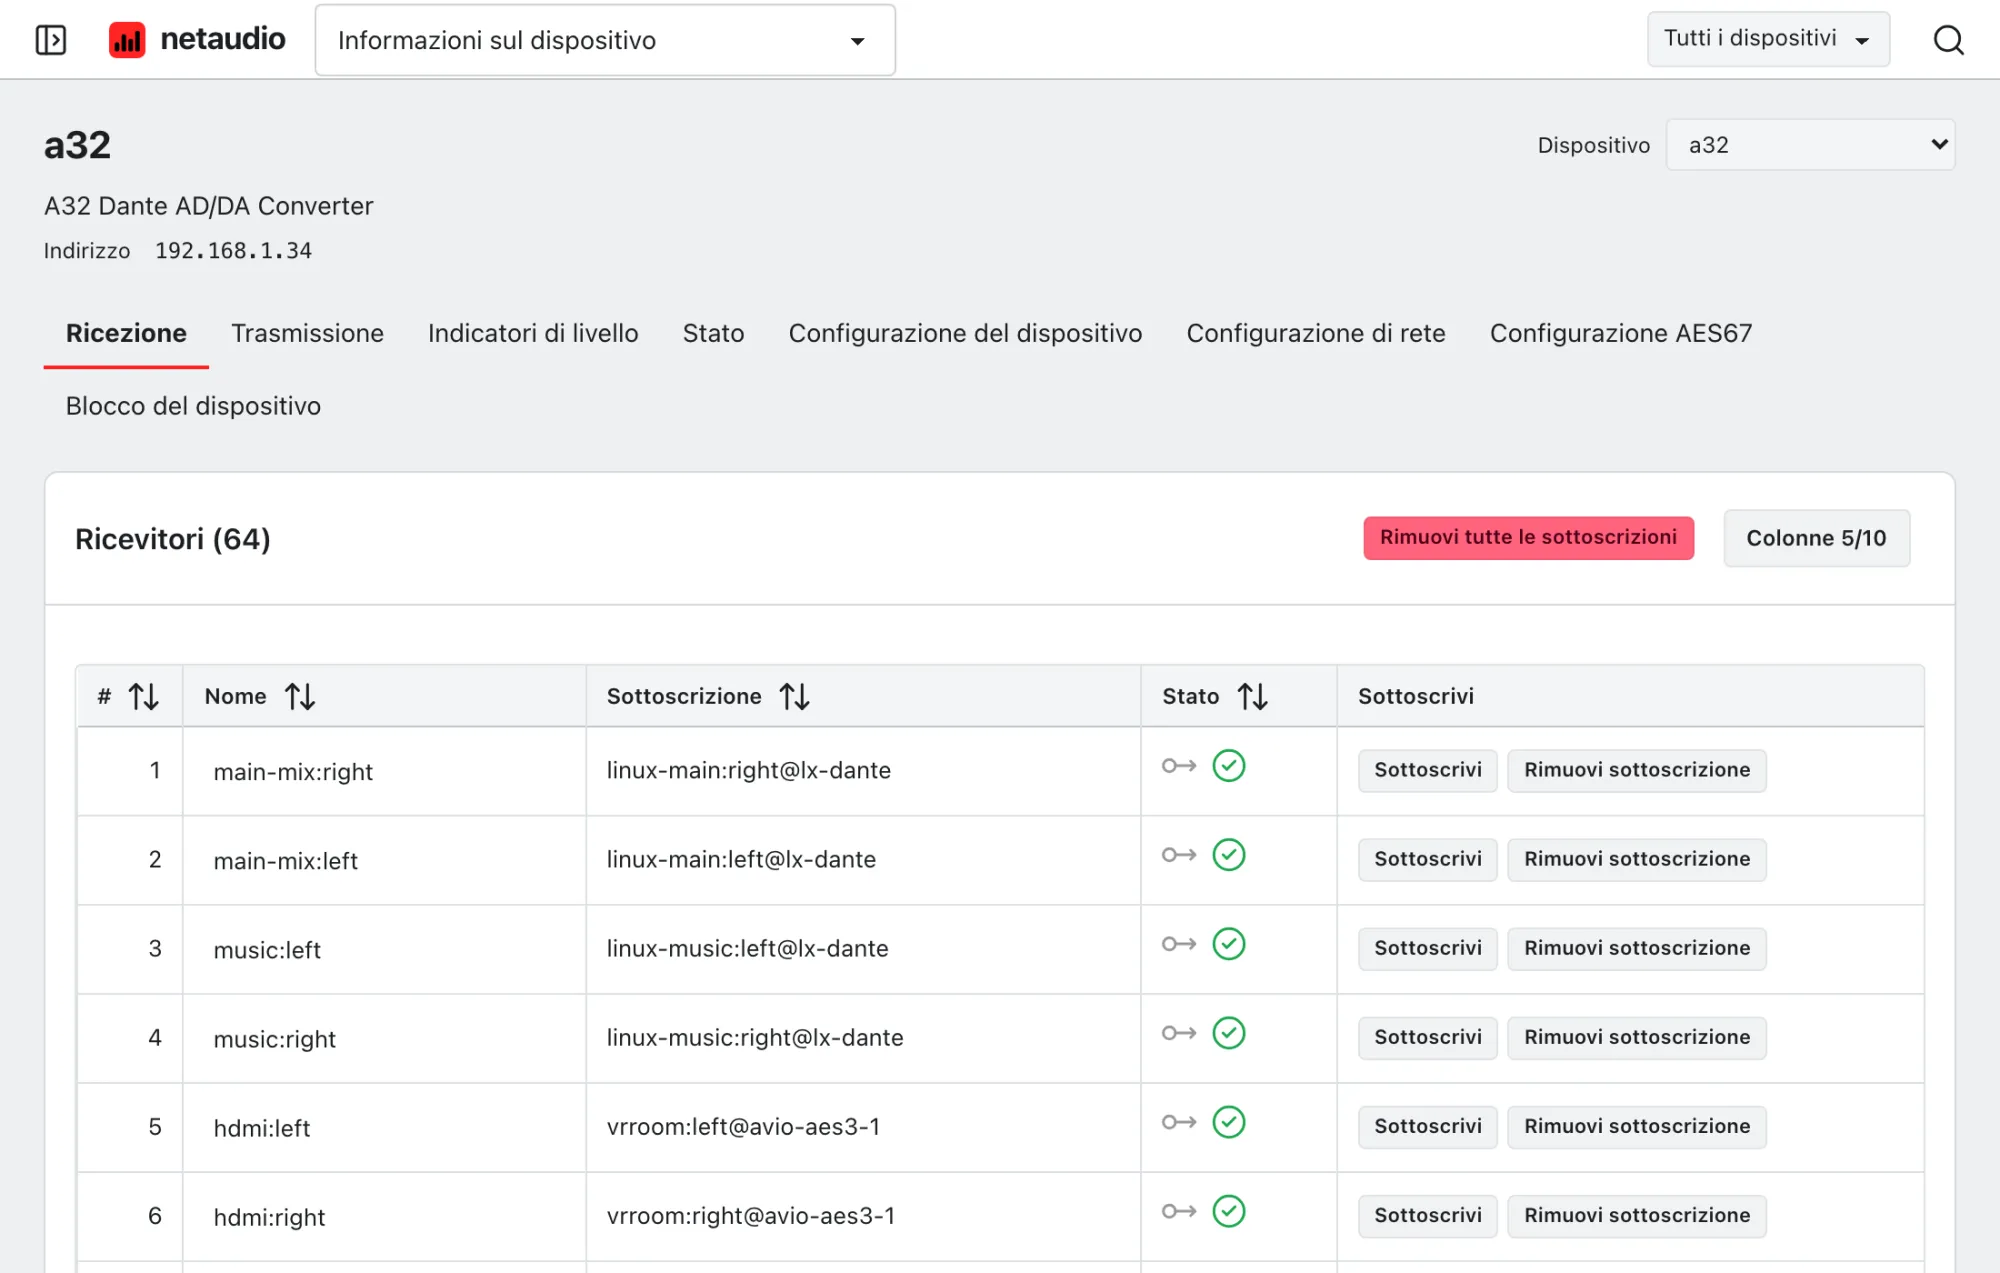
Task: Click the Ricevitori (64) heading
Action: point(173,539)
